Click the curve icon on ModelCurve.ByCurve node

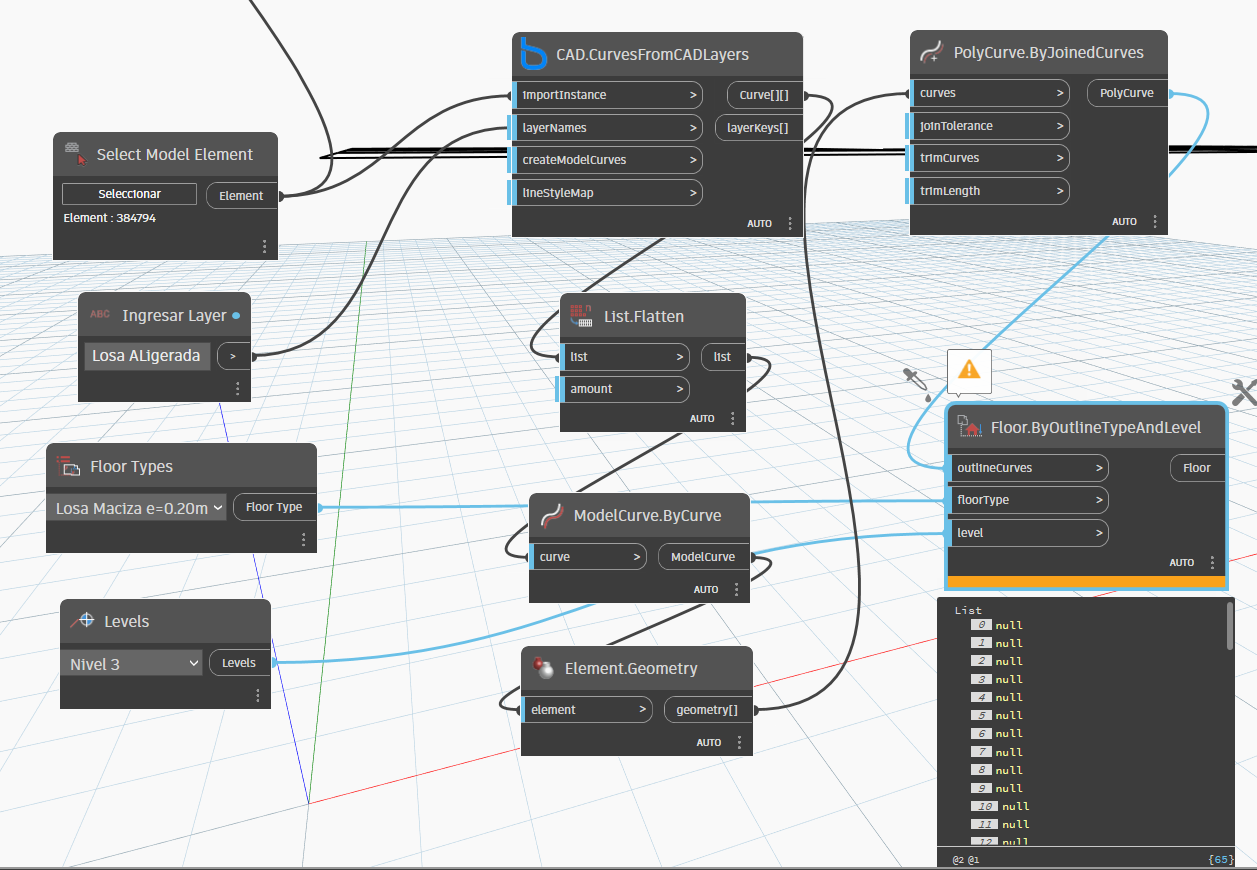click(x=550, y=515)
